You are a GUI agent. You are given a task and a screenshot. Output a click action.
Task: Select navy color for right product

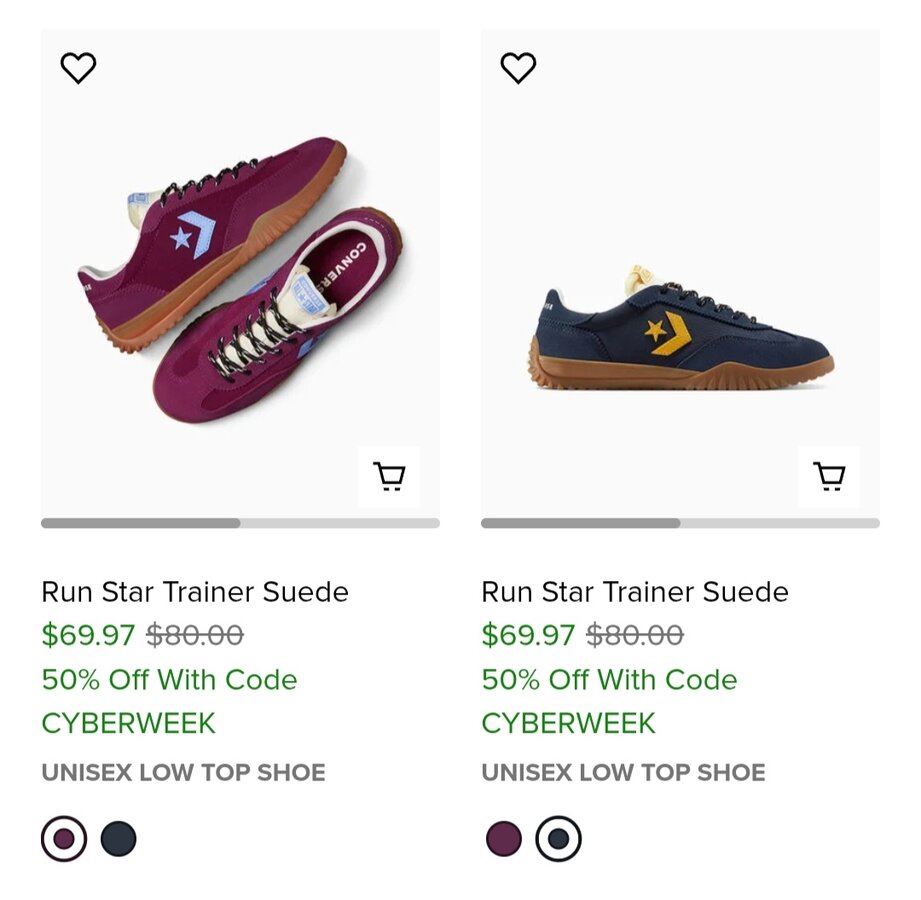click(x=558, y=839)
